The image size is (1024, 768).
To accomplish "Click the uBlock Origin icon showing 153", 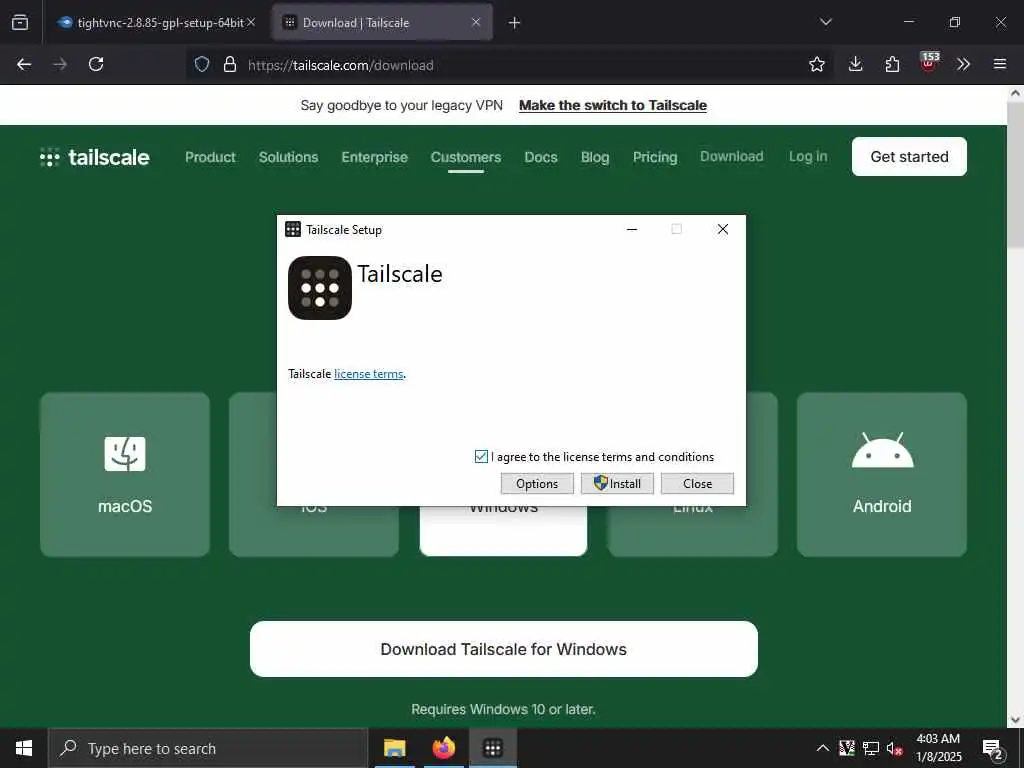I will tap(928, 62).
